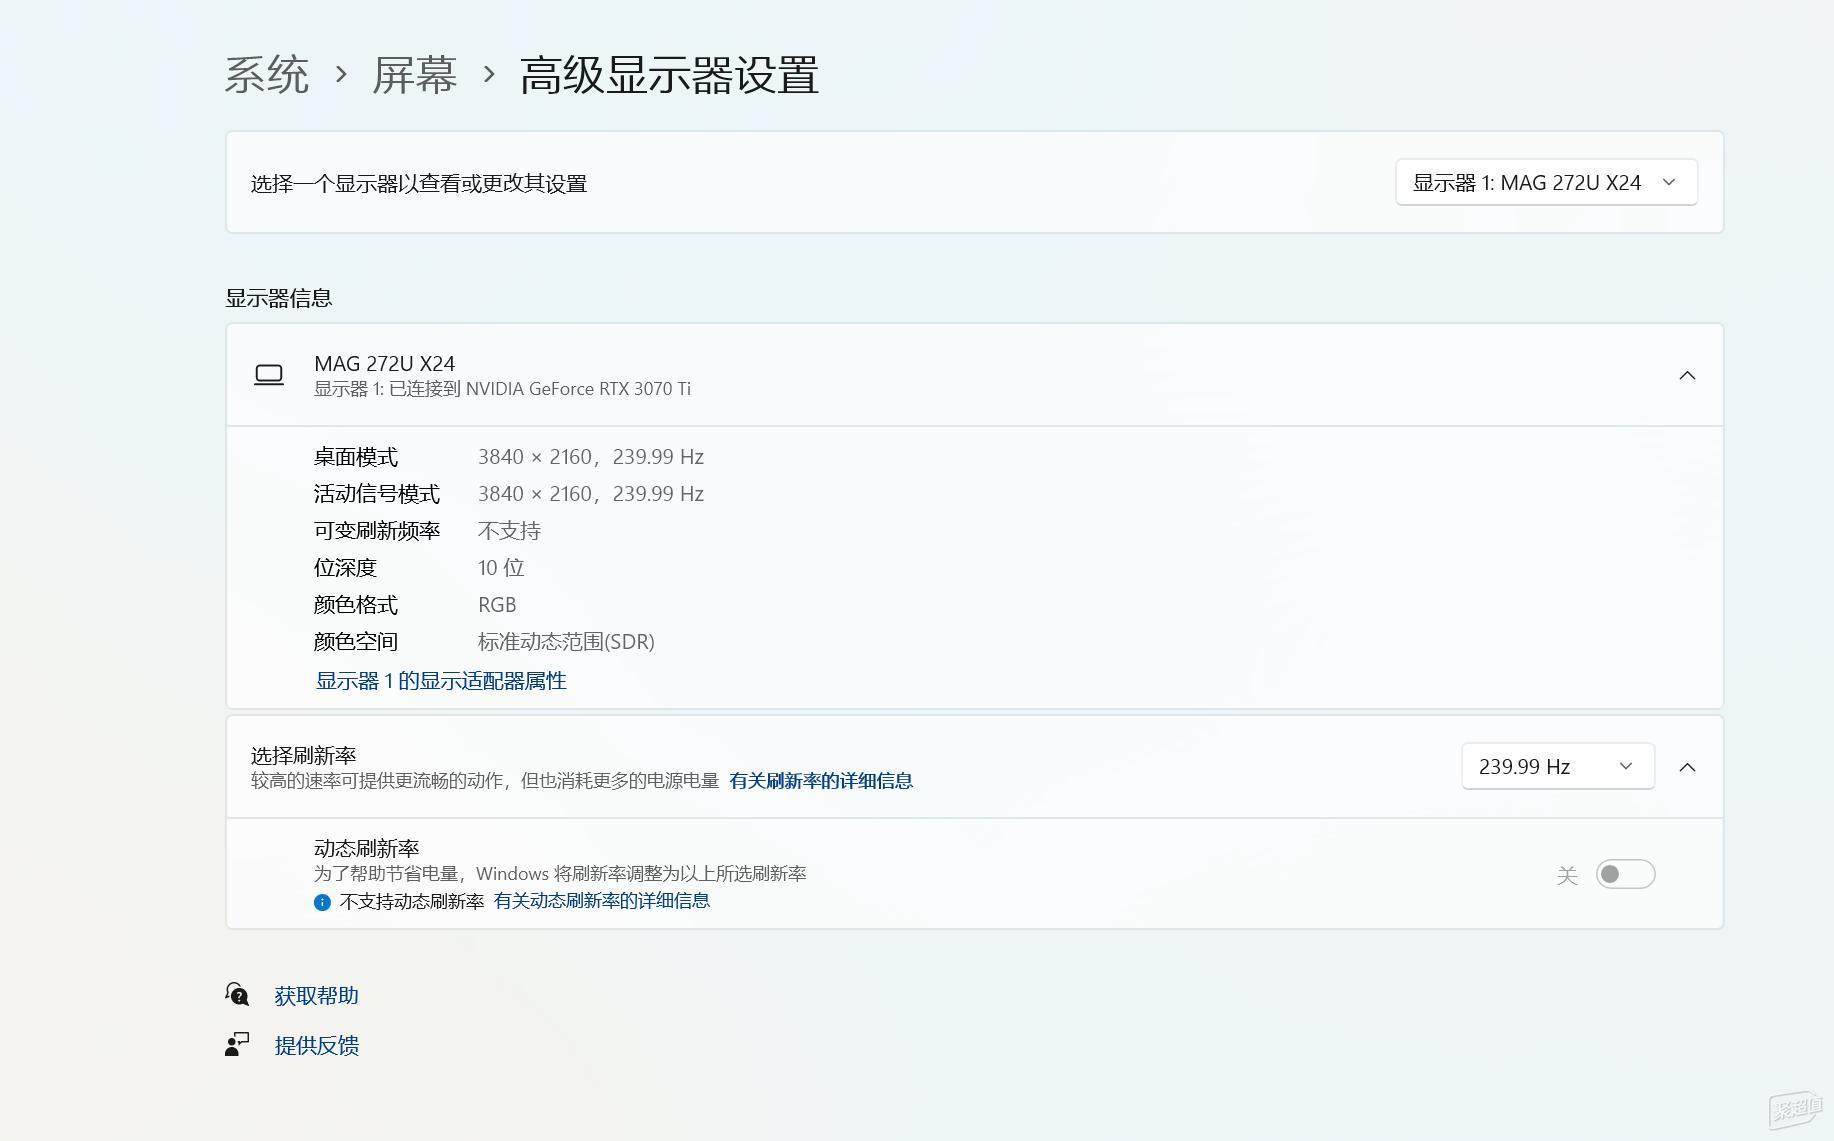
Task: Collapse the 选择刷新率 section chevron
Action: tap(1687, 767)
